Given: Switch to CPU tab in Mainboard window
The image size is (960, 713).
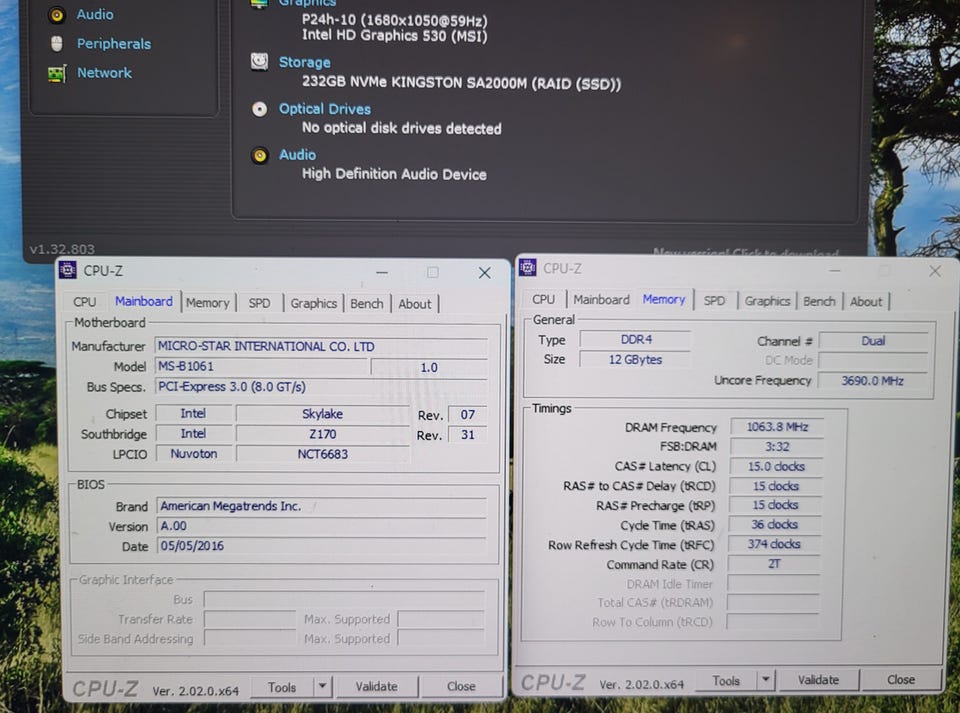Looking at the screenshot, I should pos(84,302).
